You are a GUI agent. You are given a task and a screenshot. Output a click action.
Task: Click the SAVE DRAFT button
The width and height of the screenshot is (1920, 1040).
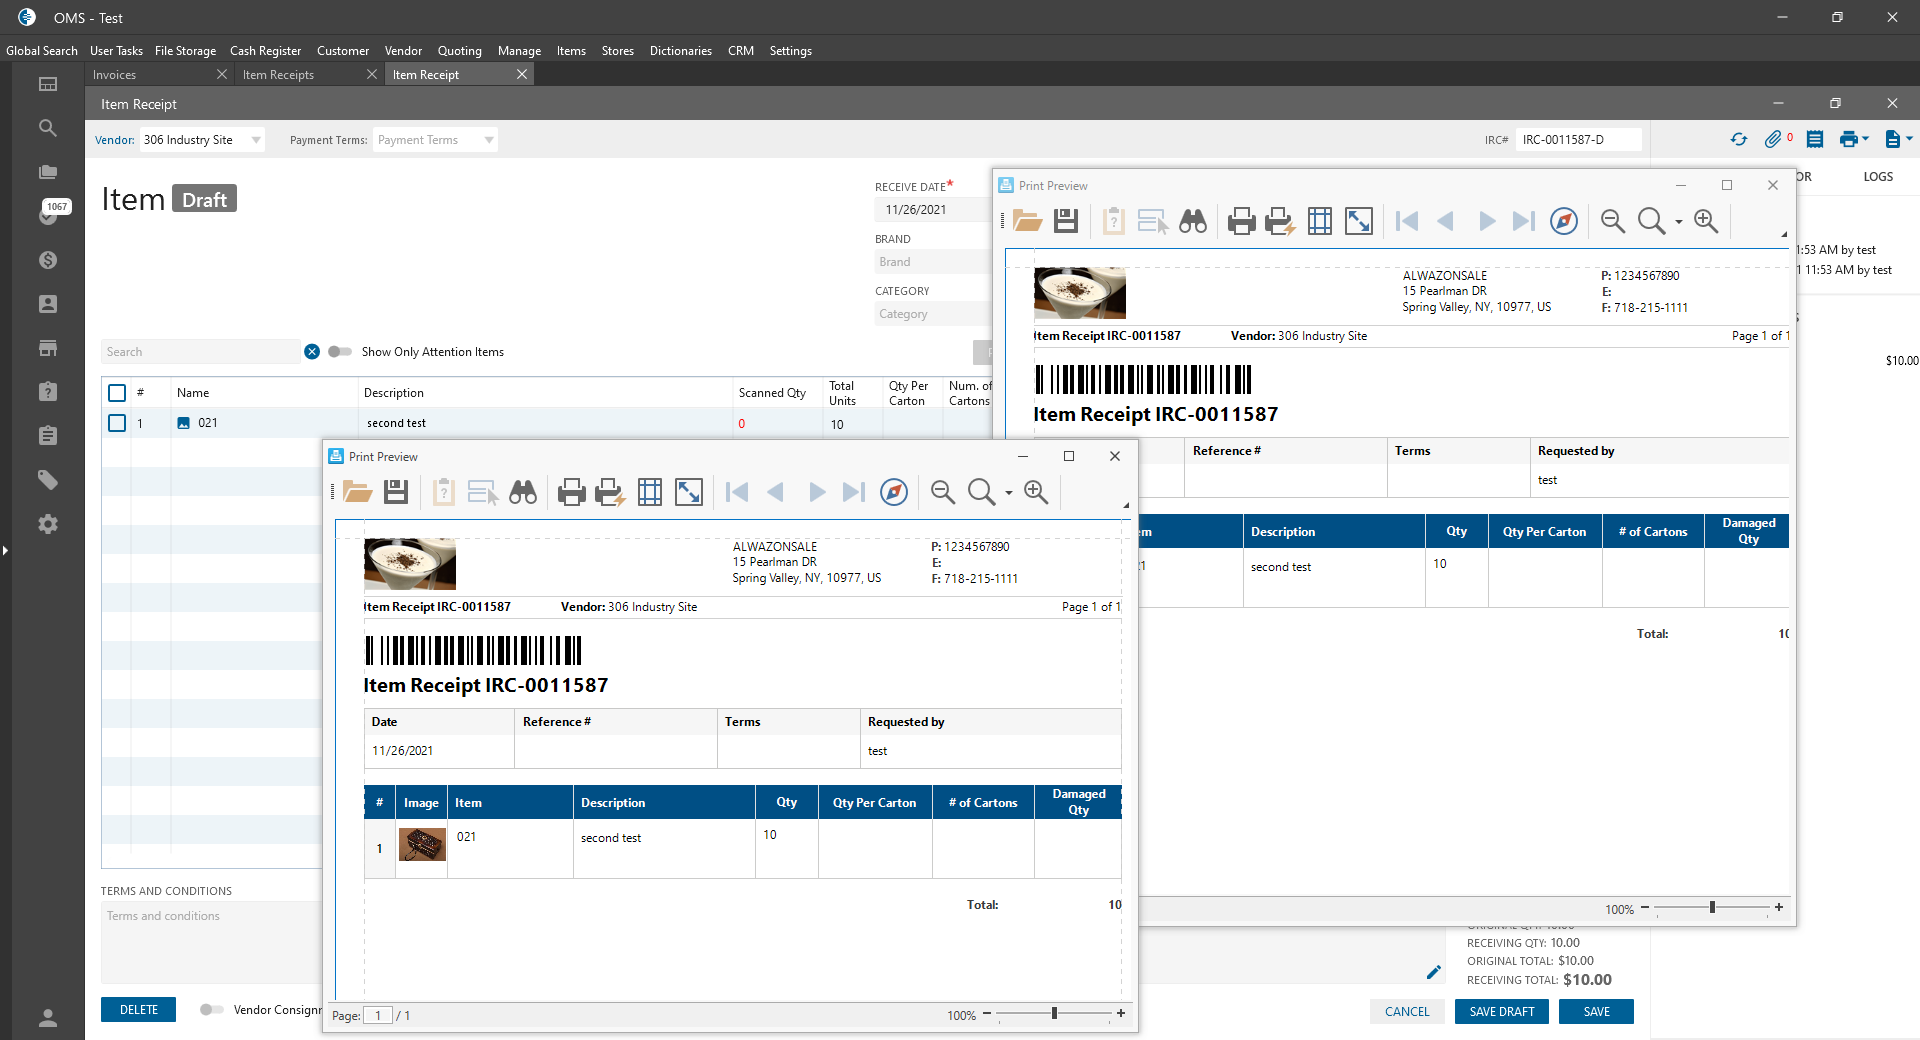point(1501,1012)
